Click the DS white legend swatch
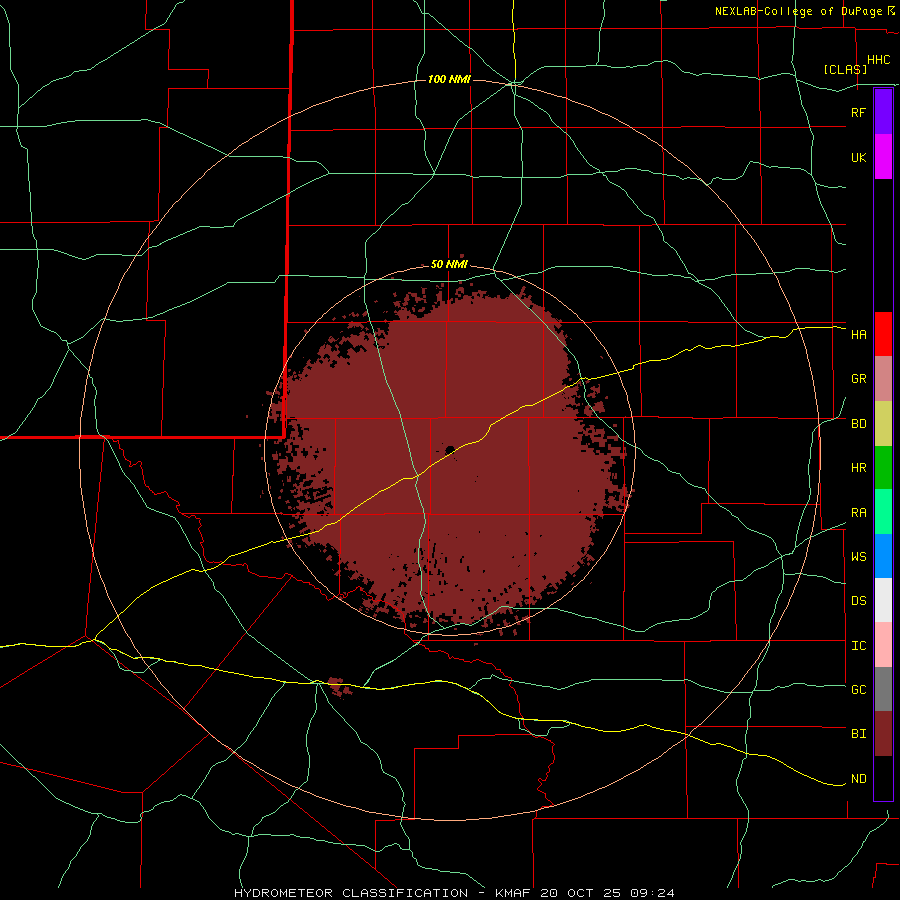900x900 pixels. pyautogui.click(x=883, y=600)
